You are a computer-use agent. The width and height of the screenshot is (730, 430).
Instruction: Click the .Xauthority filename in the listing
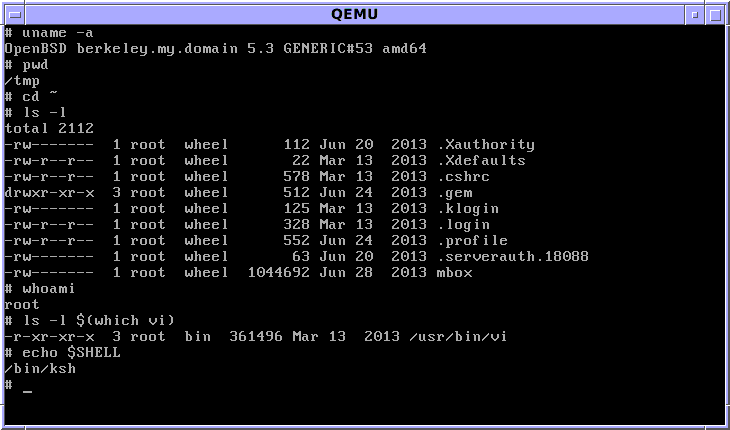click(x=486, y=144)
